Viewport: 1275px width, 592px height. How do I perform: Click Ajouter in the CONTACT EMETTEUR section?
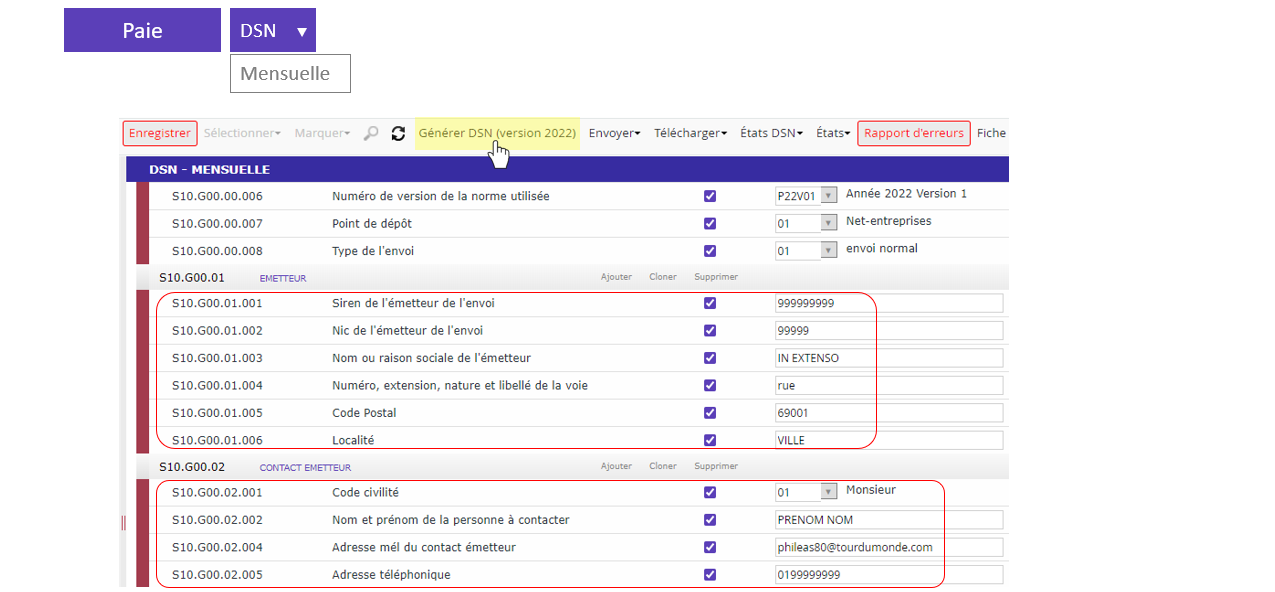[x=616, y=466]
